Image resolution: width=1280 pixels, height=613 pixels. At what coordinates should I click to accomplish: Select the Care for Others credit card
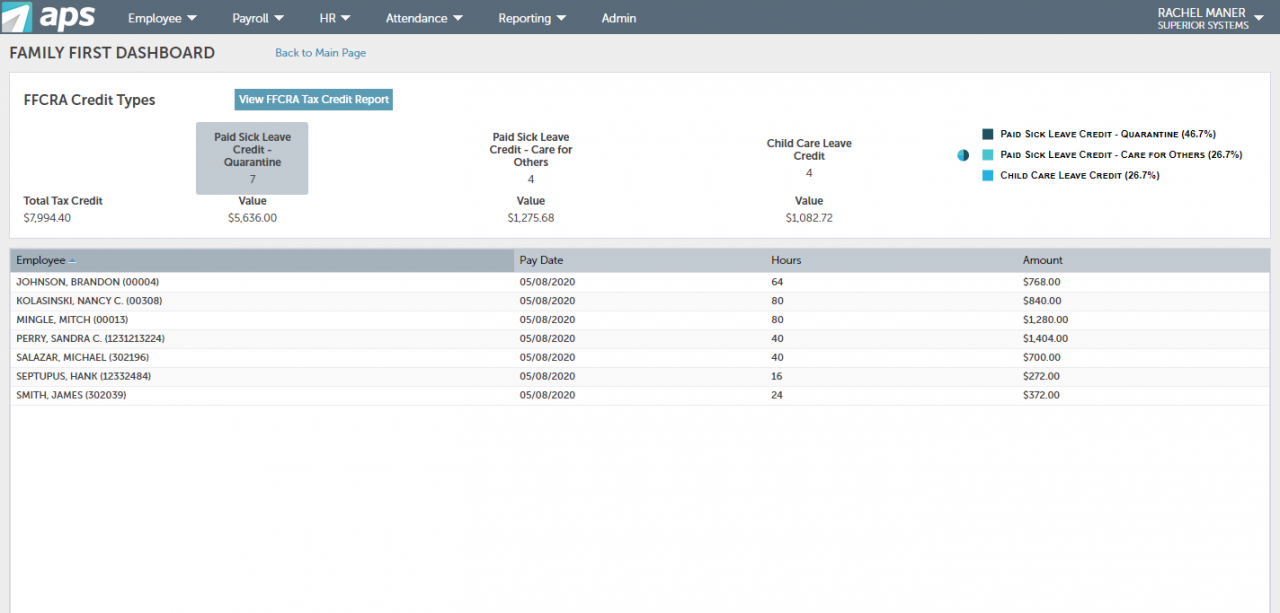pyautogui.click(x=531, y=158)
